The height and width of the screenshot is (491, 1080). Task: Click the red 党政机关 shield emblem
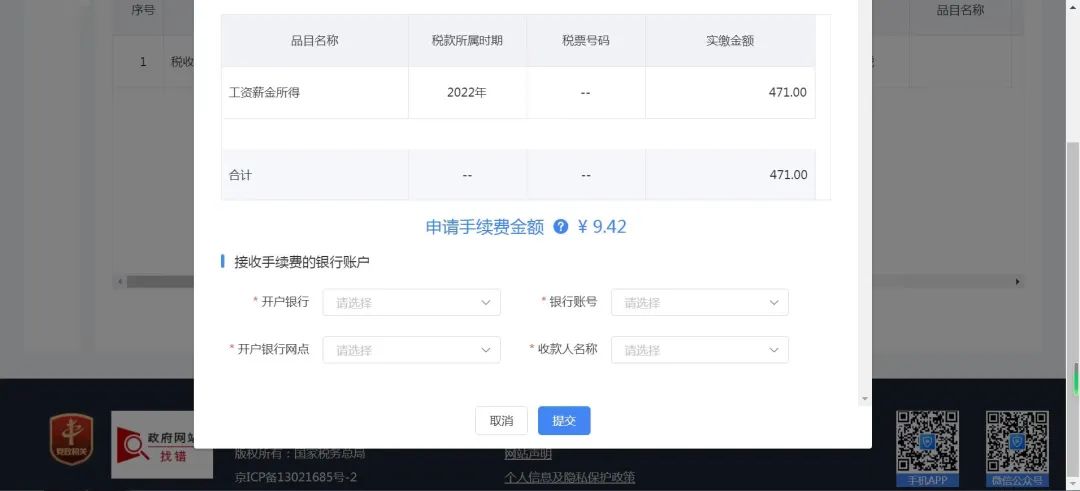click(71, 439)
